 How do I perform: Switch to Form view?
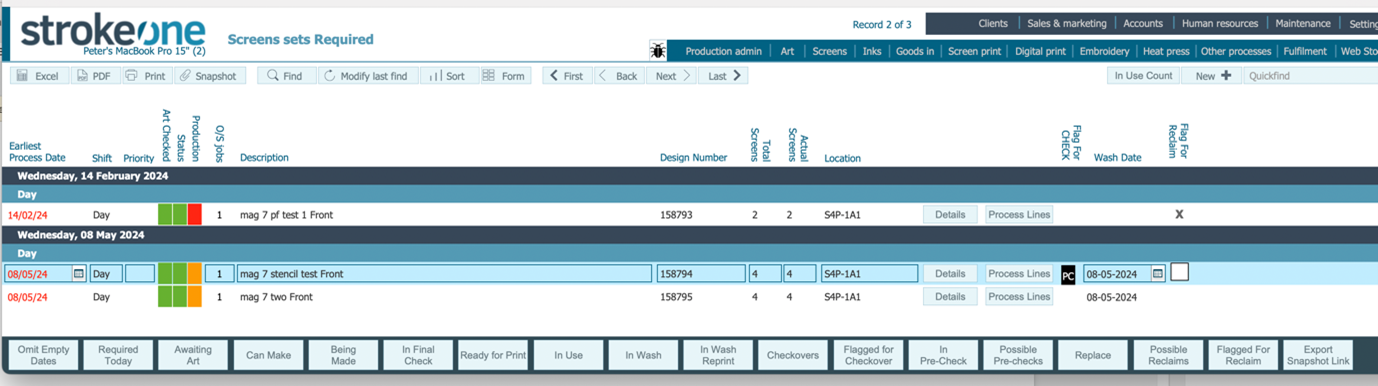coord(505,76)
